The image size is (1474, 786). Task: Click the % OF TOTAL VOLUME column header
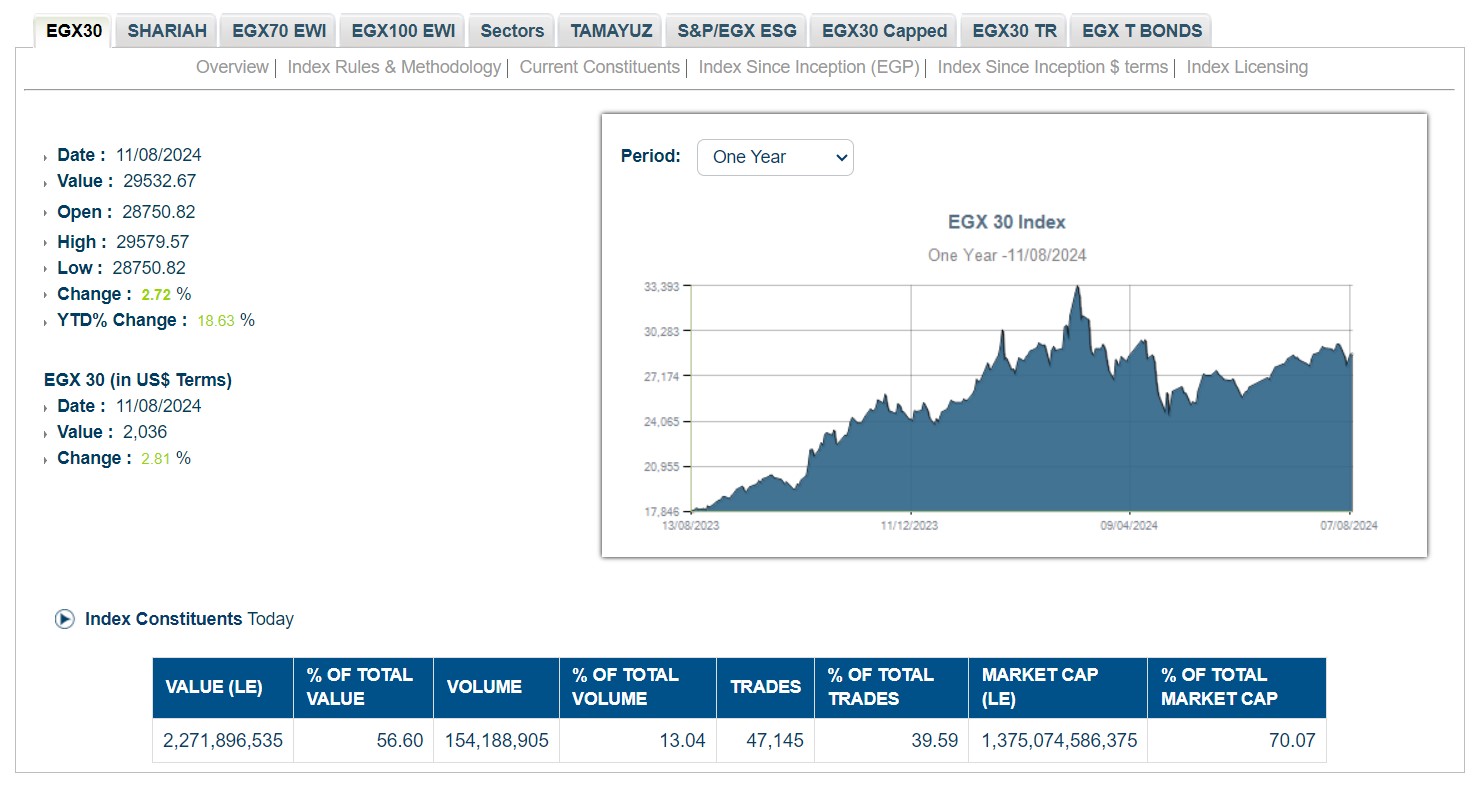coord(638,687)
